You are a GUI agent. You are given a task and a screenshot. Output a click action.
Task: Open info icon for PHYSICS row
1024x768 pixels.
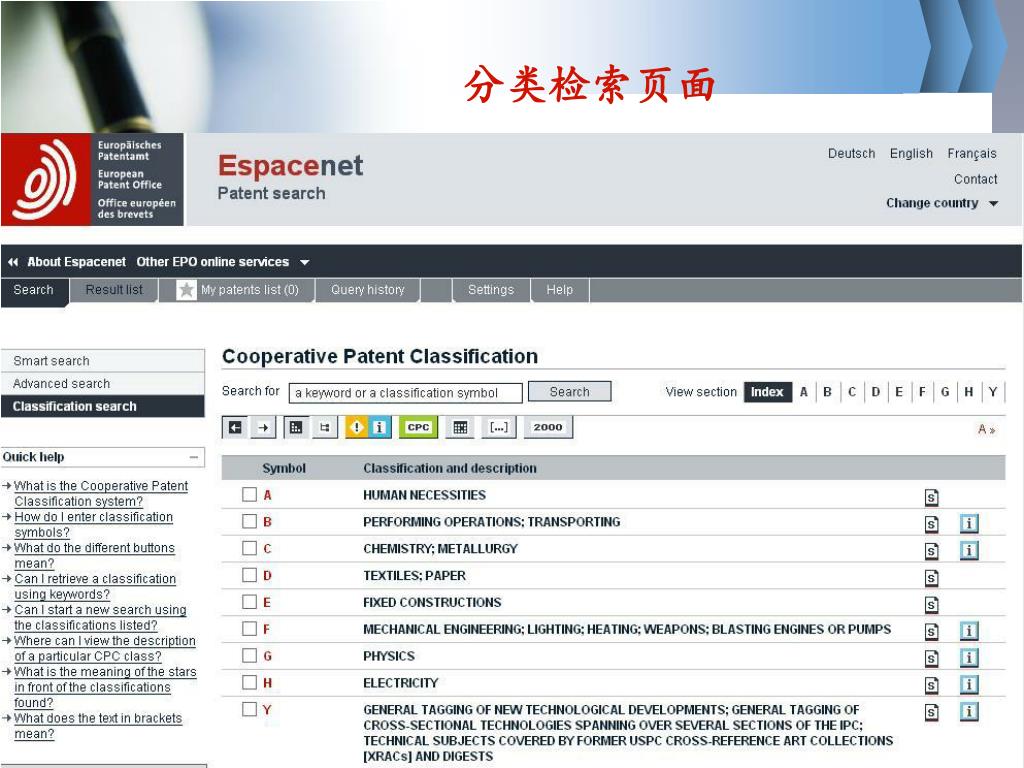[x=969, y=658]
